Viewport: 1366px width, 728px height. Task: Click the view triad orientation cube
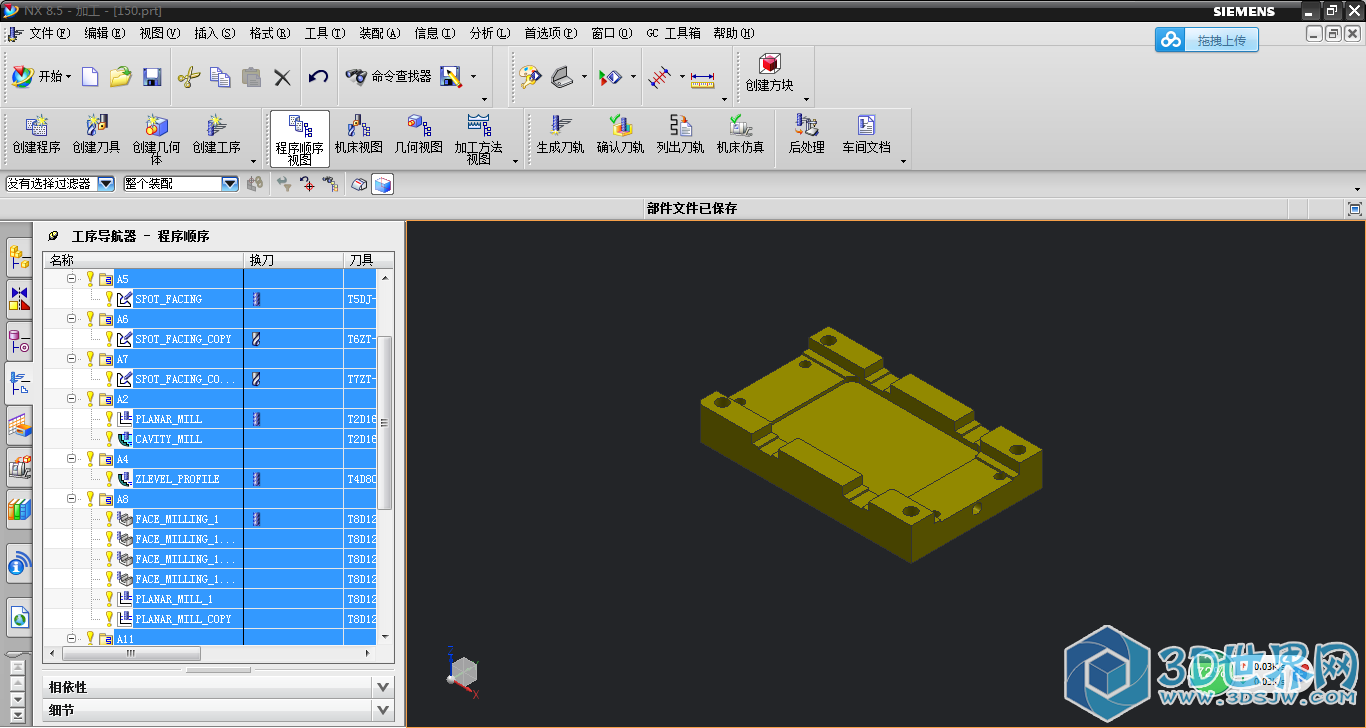464,673
